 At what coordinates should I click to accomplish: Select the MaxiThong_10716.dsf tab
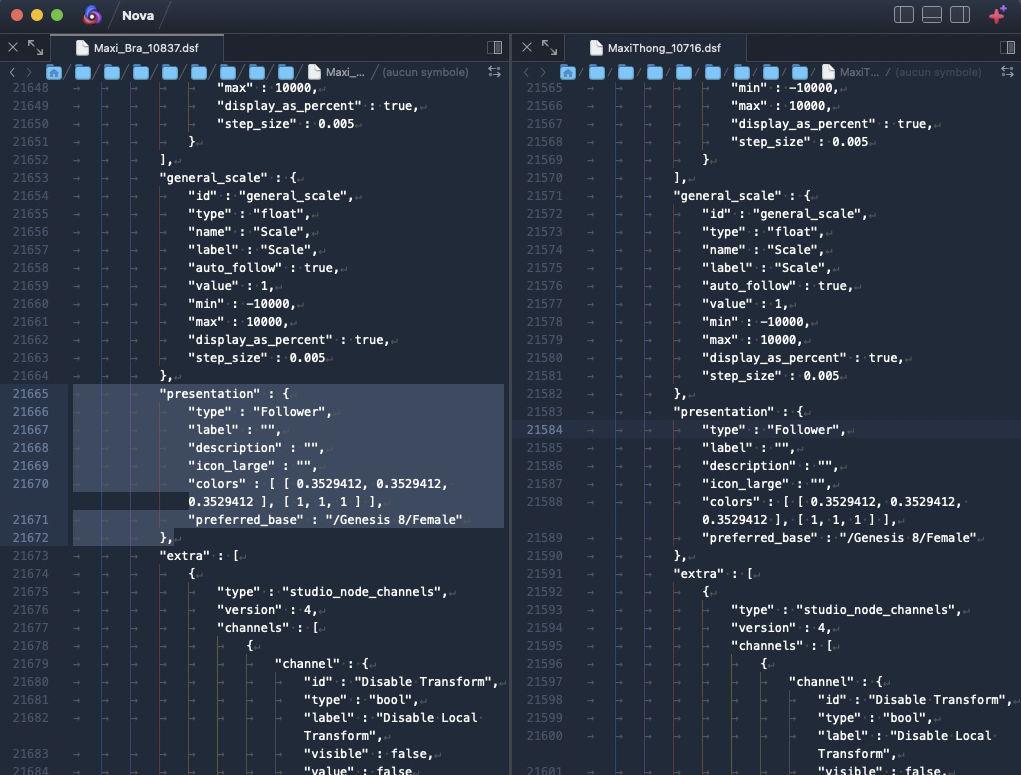point(655,48)
